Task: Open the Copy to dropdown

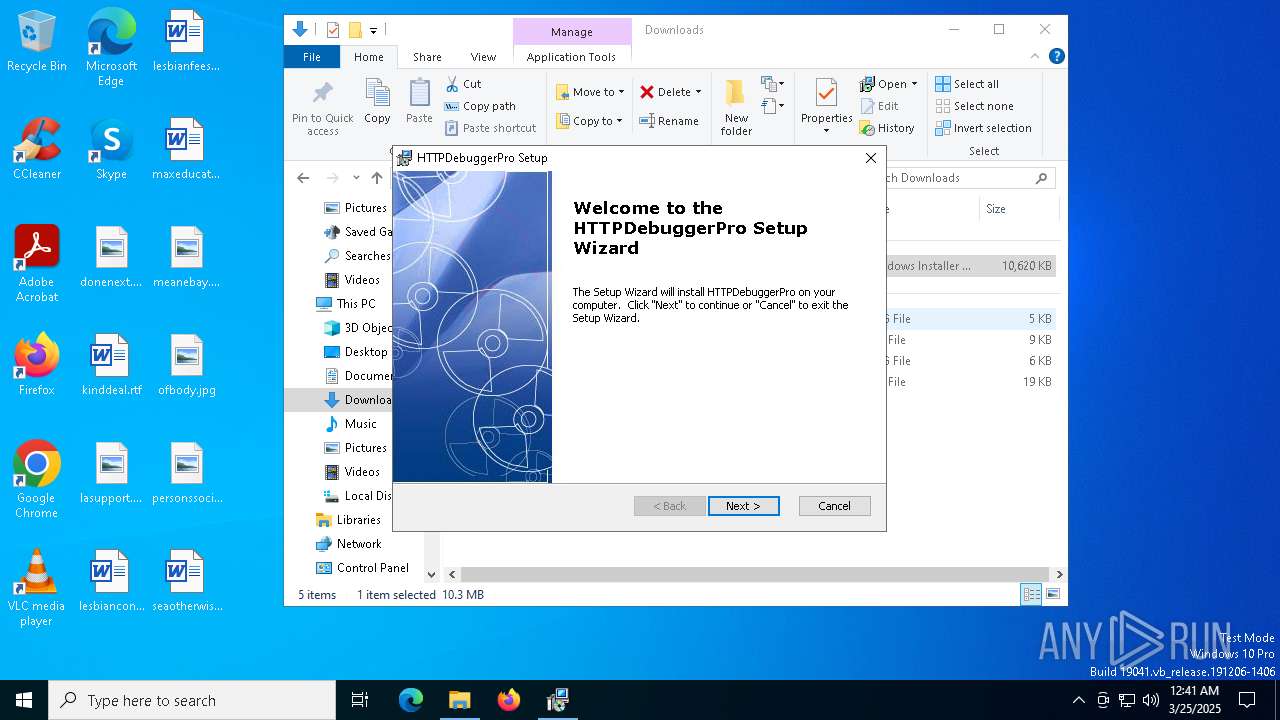Action: click(x=589, y=121)
